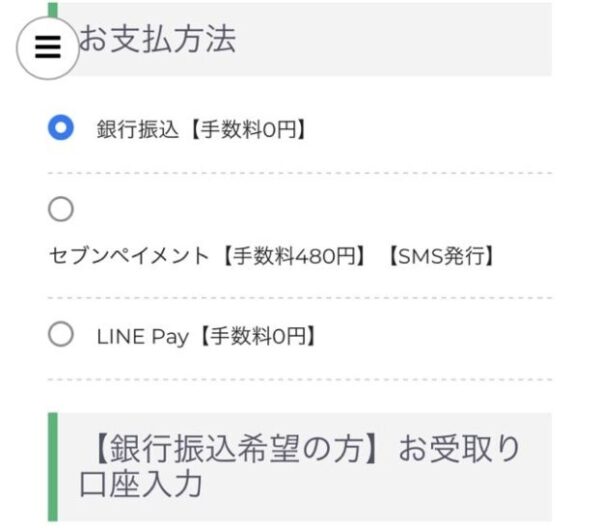This screenshot has height=531, width=600.
Task: Click the dashed divider below 銀行振込 option
Action: tap(300, 173)
